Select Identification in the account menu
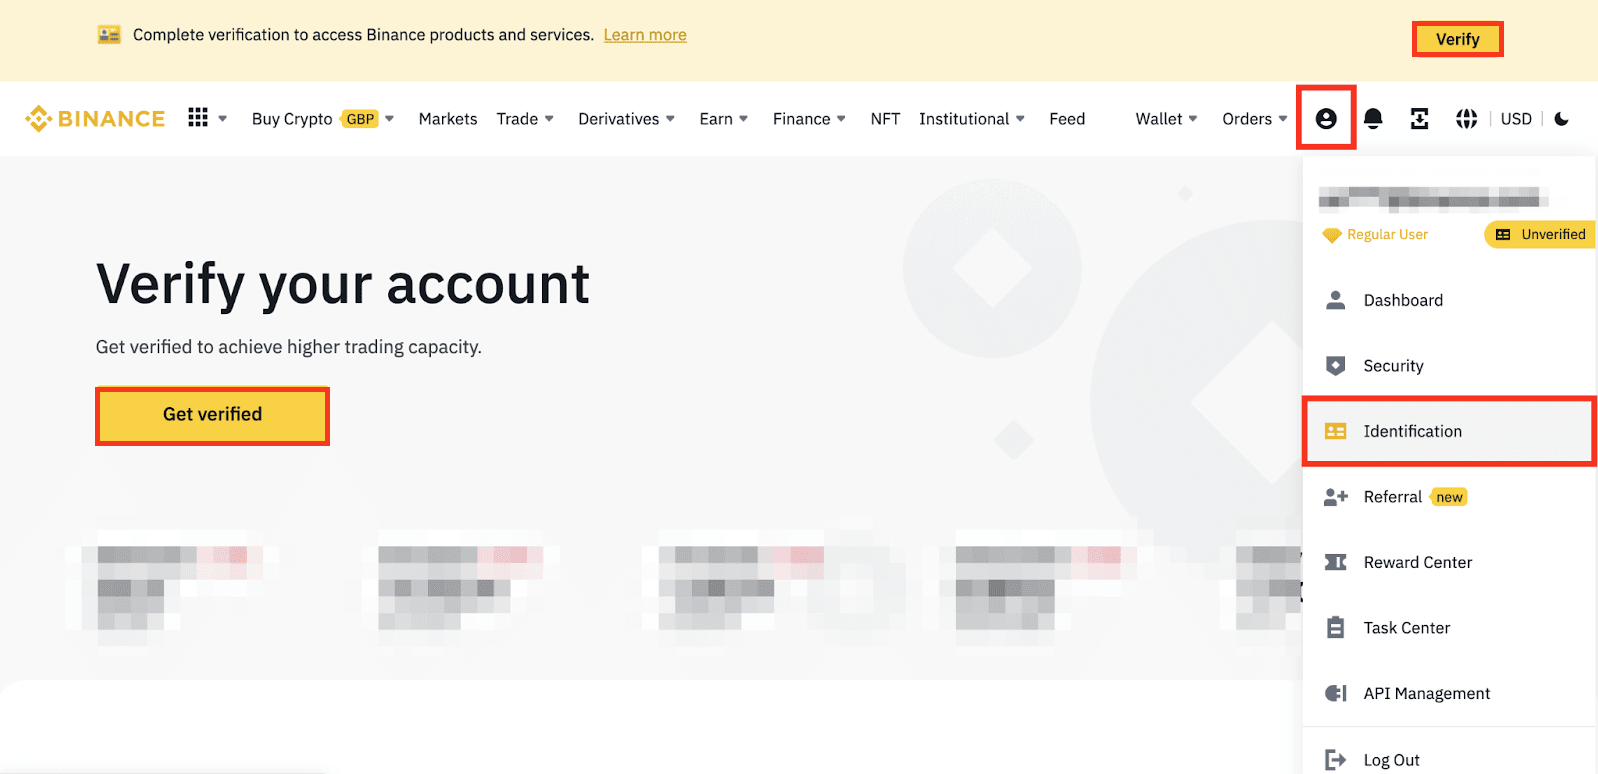The width and height of the screenshot is (1598, 774). coord(1449,431)
